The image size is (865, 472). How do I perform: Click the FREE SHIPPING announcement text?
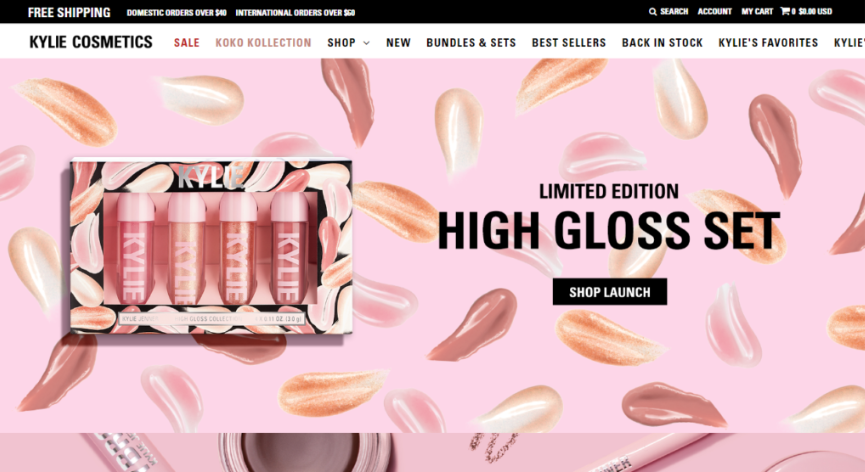(69, 12)
